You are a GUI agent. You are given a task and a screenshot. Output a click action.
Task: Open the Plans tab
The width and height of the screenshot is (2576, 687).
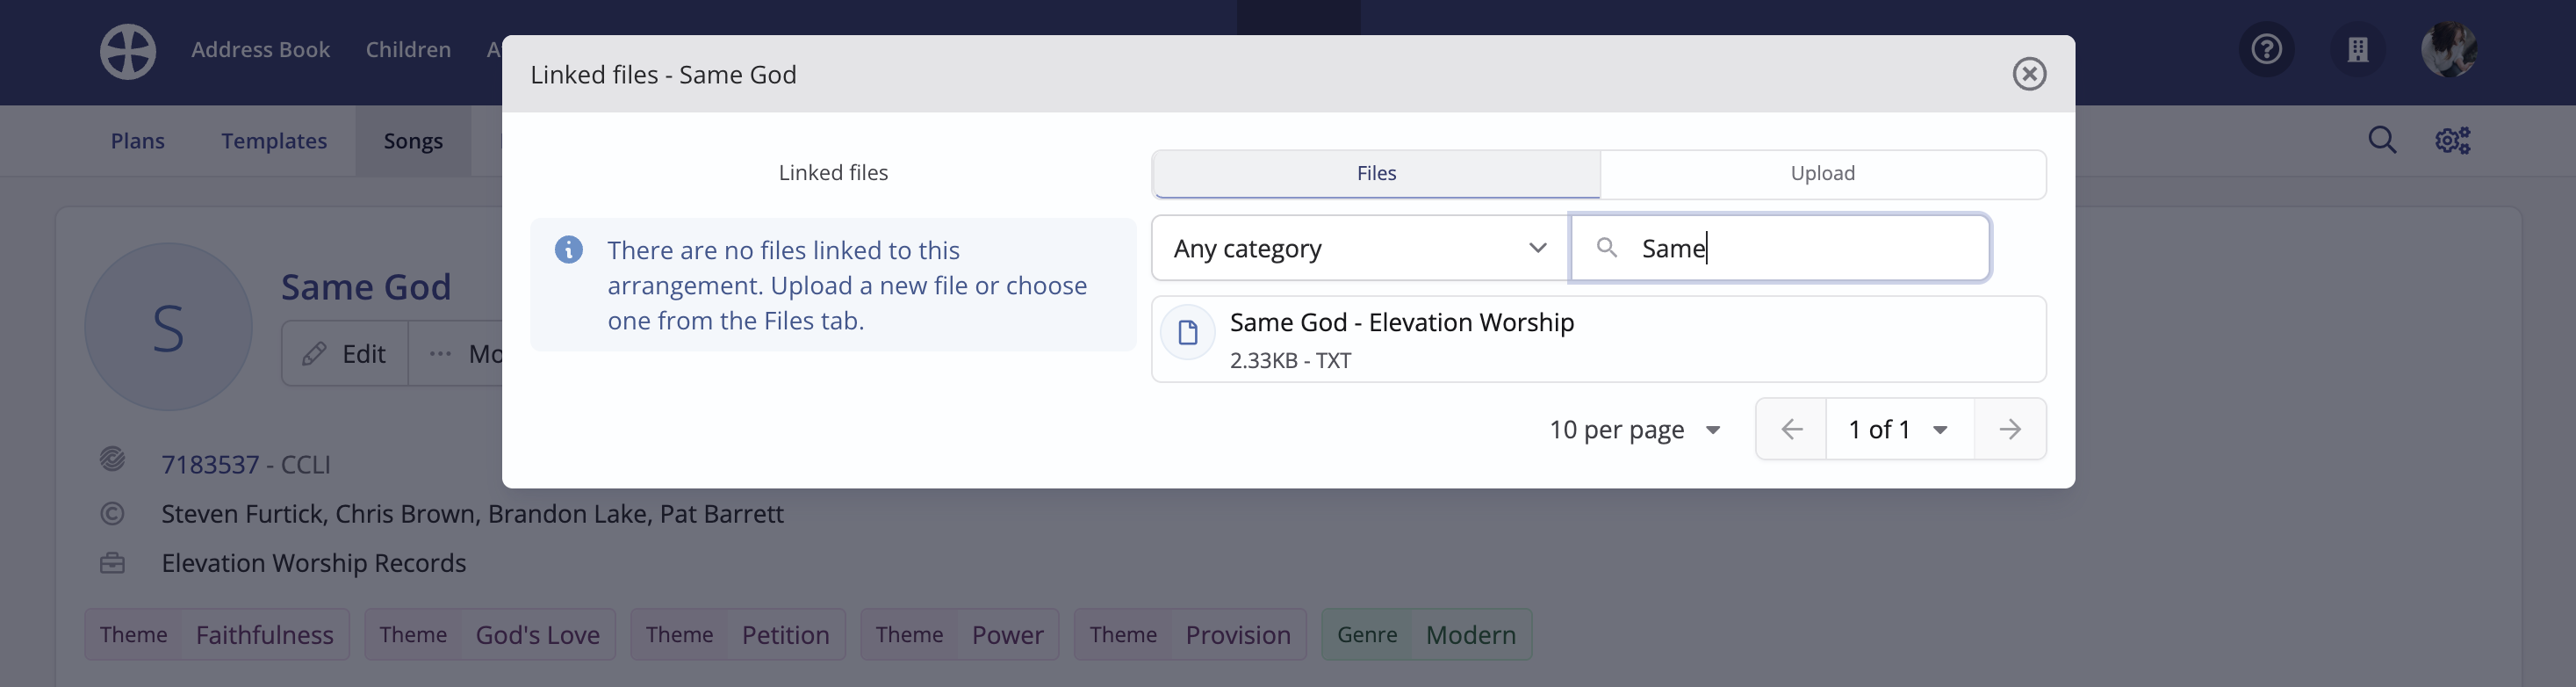pos(138,141)
